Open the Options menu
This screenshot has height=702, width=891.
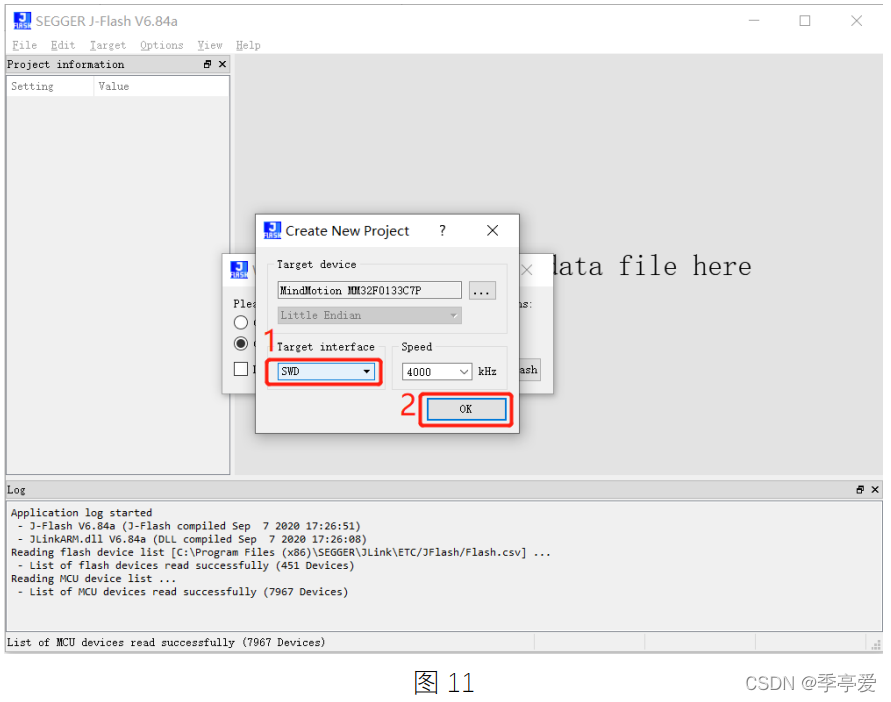161,45
